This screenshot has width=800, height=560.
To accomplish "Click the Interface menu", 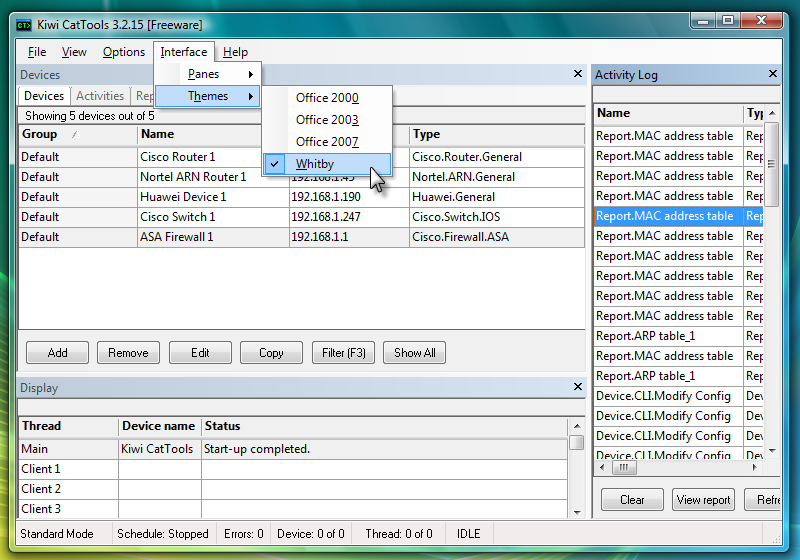I will tap(184, 52).
